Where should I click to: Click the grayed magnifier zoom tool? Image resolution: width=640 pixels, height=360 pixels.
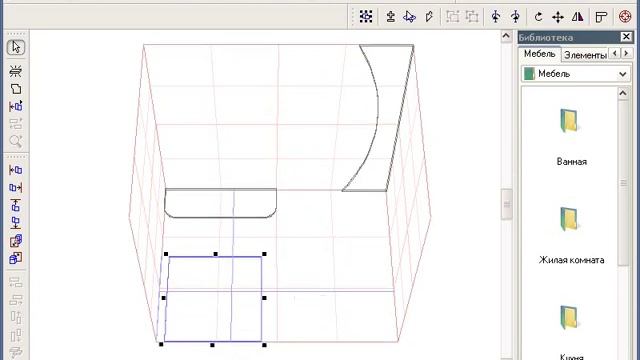[16, 141]
